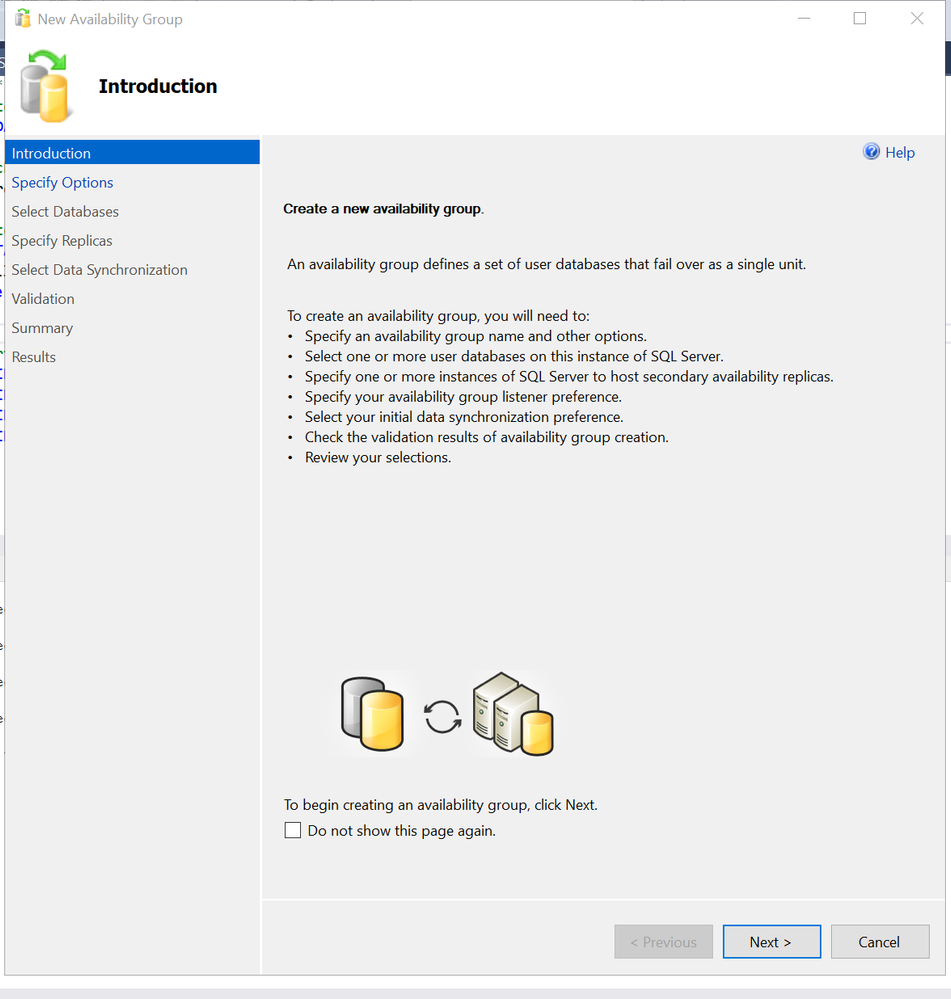This screenshot has width=951, height=999.
Task: Click the circular sync arrows graphic
Action: click(443, 717)
